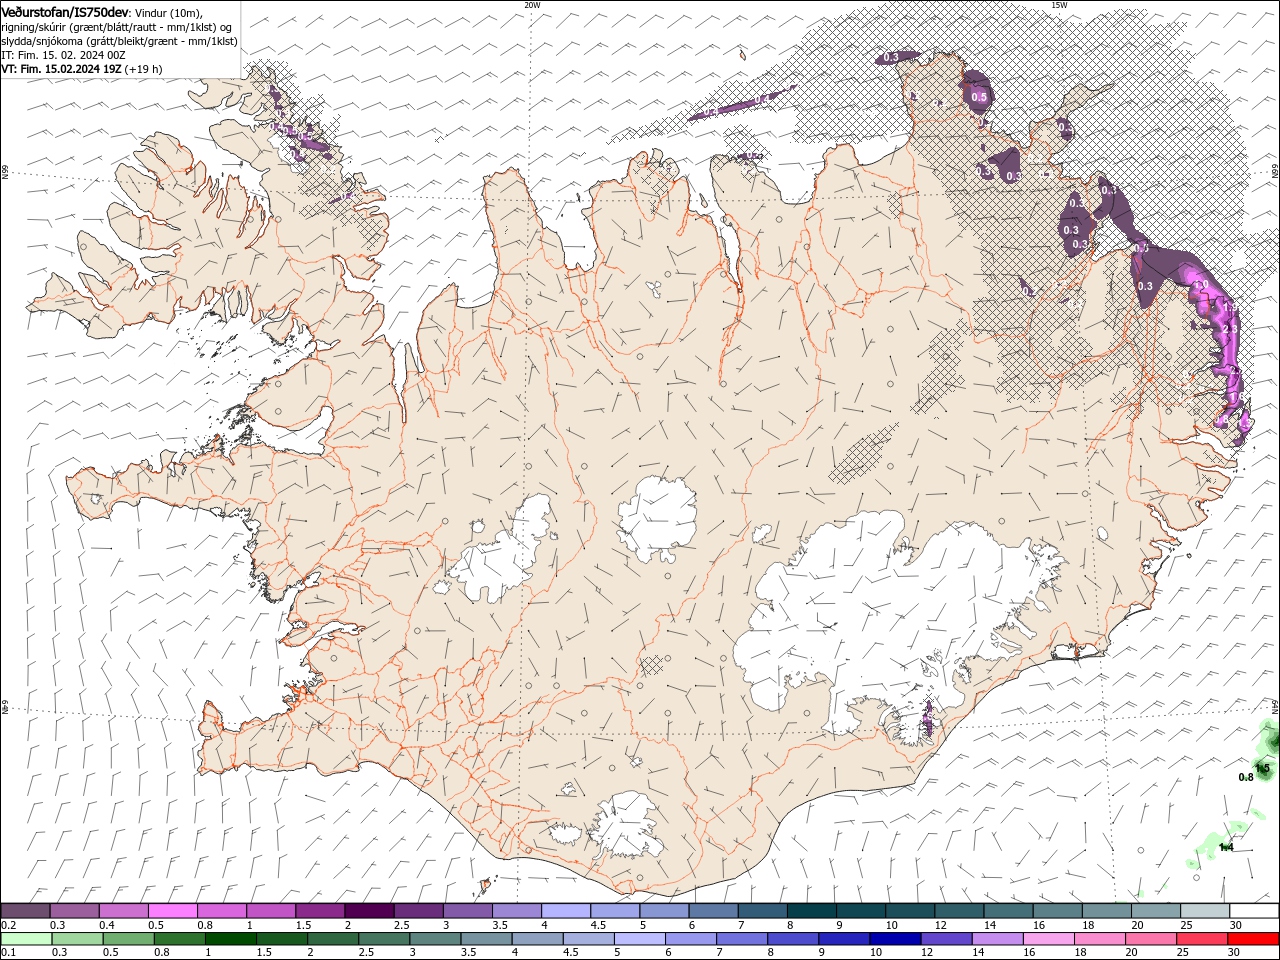Viewport: 1280px width, 960px height.
Task: Pick deep blue lower swatch above 10
Action: coord(896,939)
